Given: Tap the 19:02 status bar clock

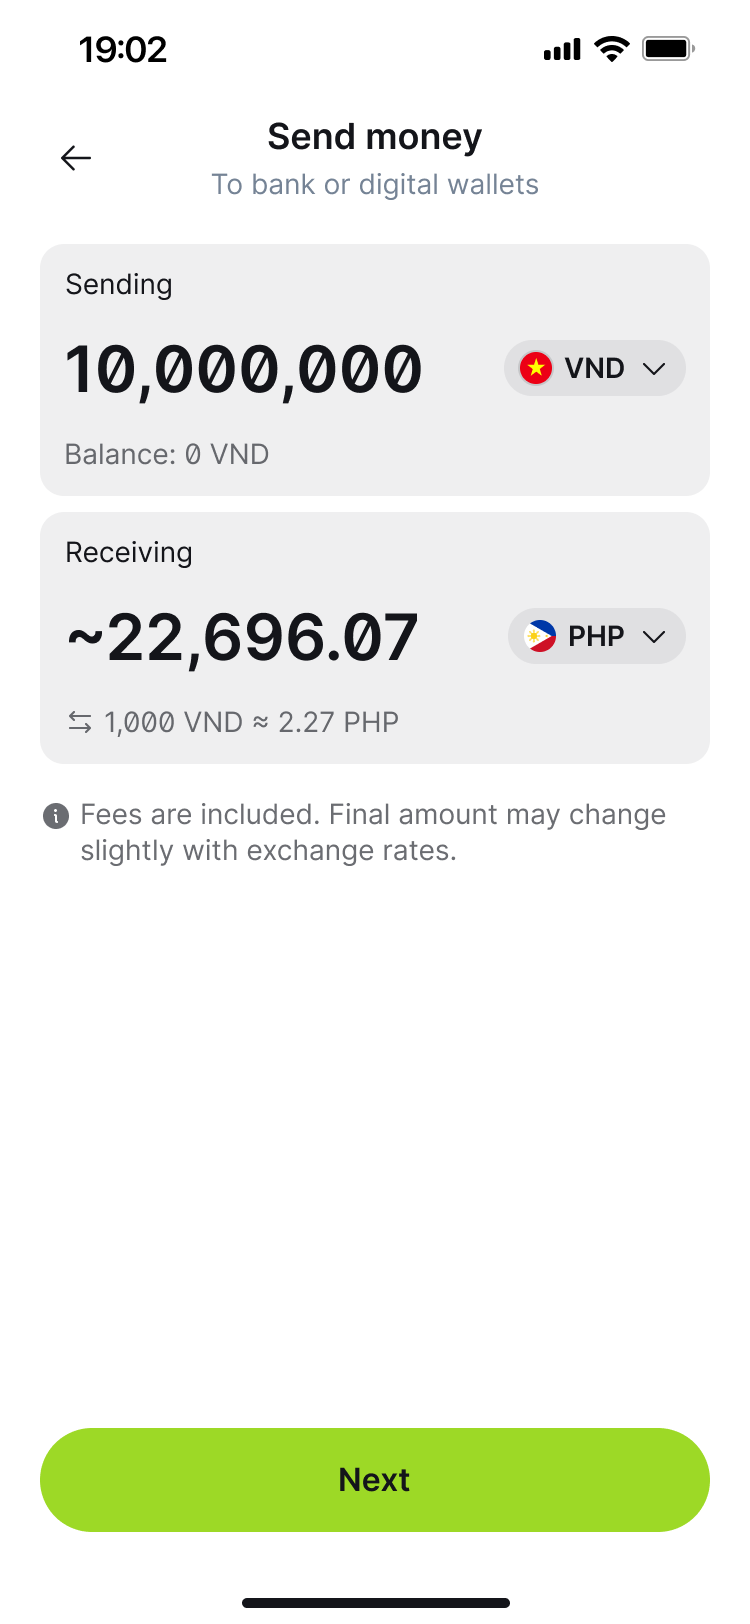Looking at the screenshot, I should pos(123,49).
